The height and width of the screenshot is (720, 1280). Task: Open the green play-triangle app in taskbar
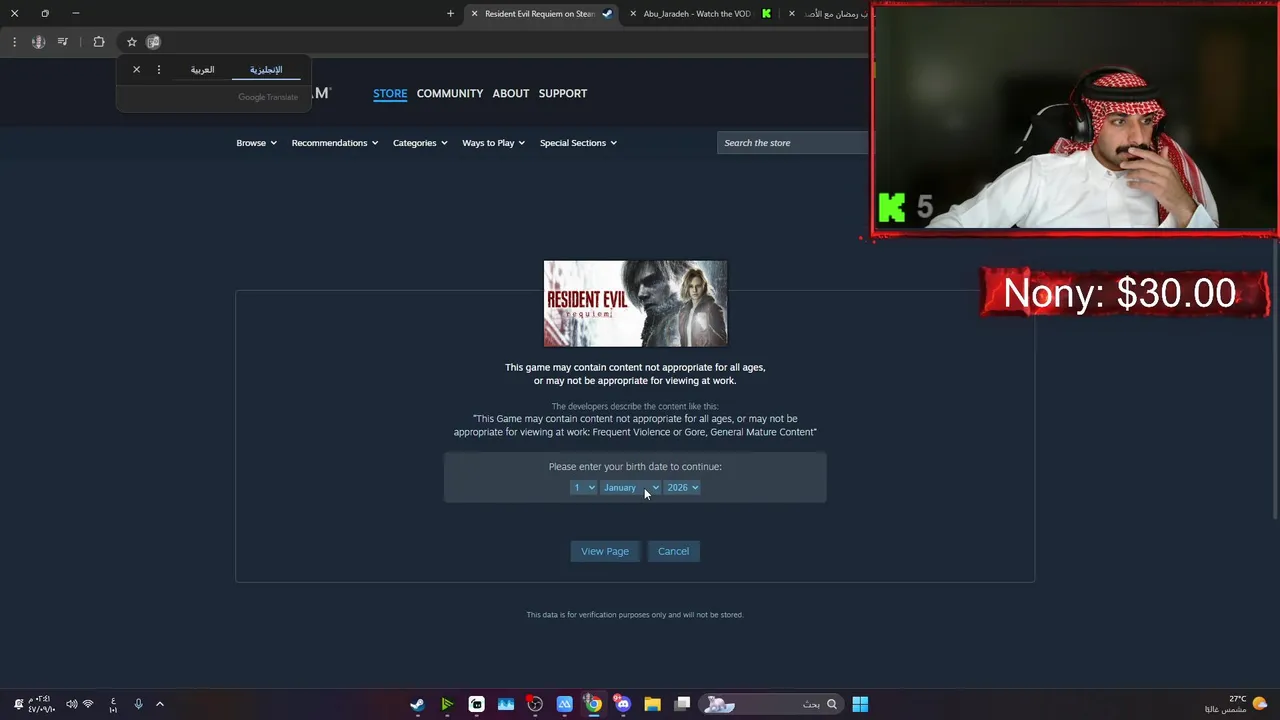447,704
